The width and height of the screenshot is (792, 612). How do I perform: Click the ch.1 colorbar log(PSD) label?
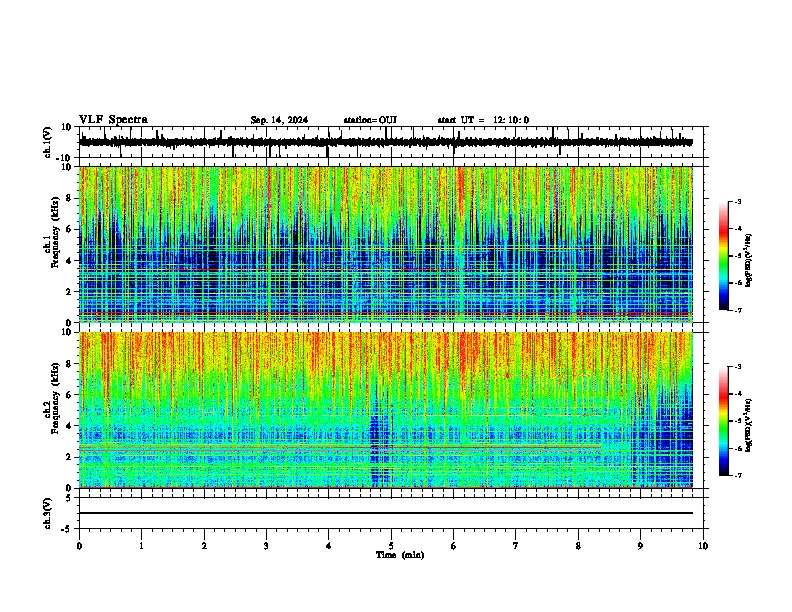pyautogui.click(x=748, y=260)
